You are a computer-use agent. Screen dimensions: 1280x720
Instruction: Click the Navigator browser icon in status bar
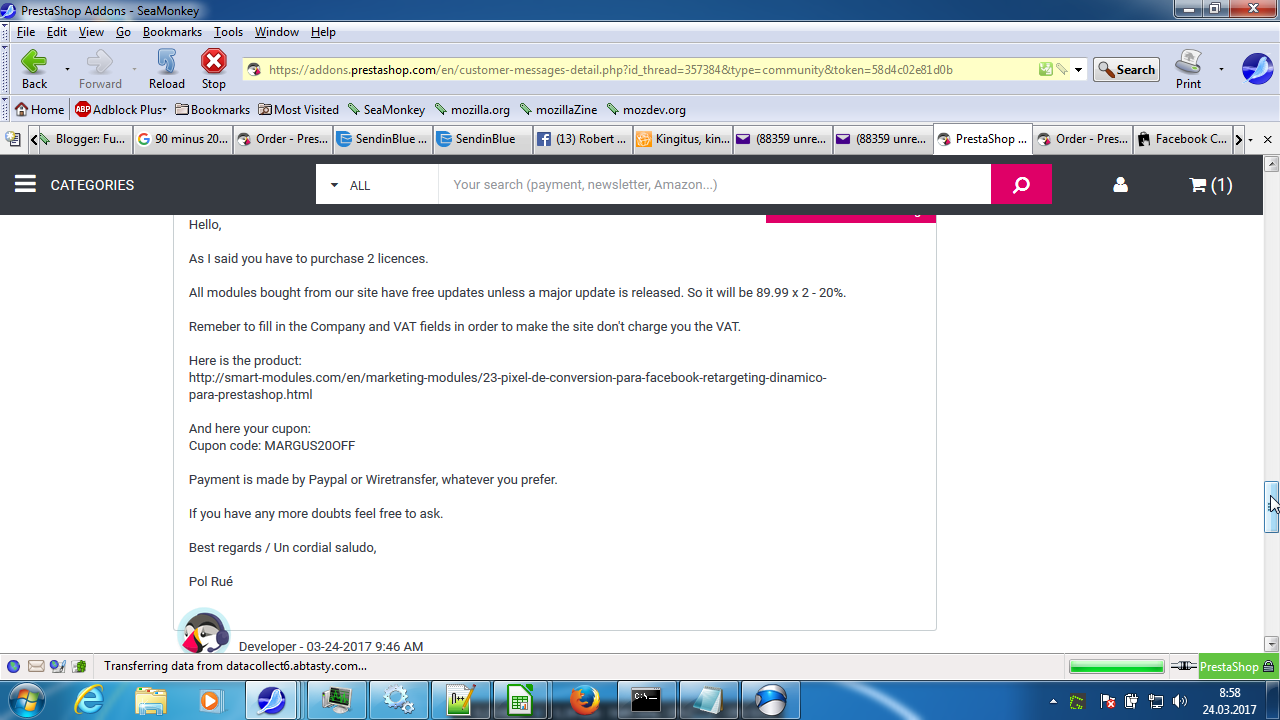[14, 666]
